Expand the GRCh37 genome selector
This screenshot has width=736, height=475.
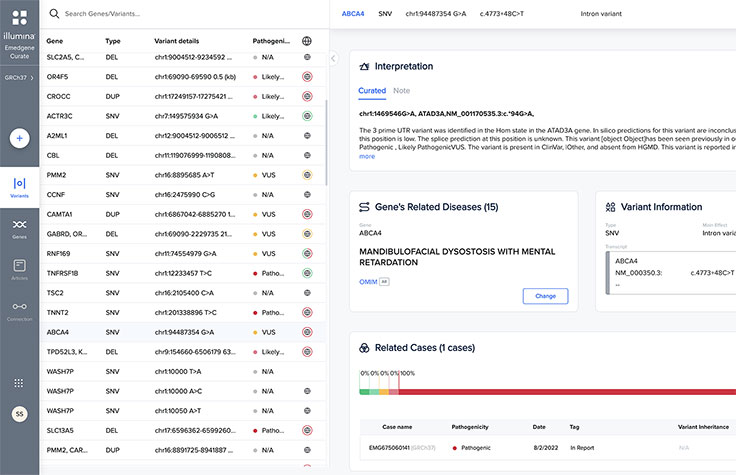pyautogui.click(x=19, y=77)
